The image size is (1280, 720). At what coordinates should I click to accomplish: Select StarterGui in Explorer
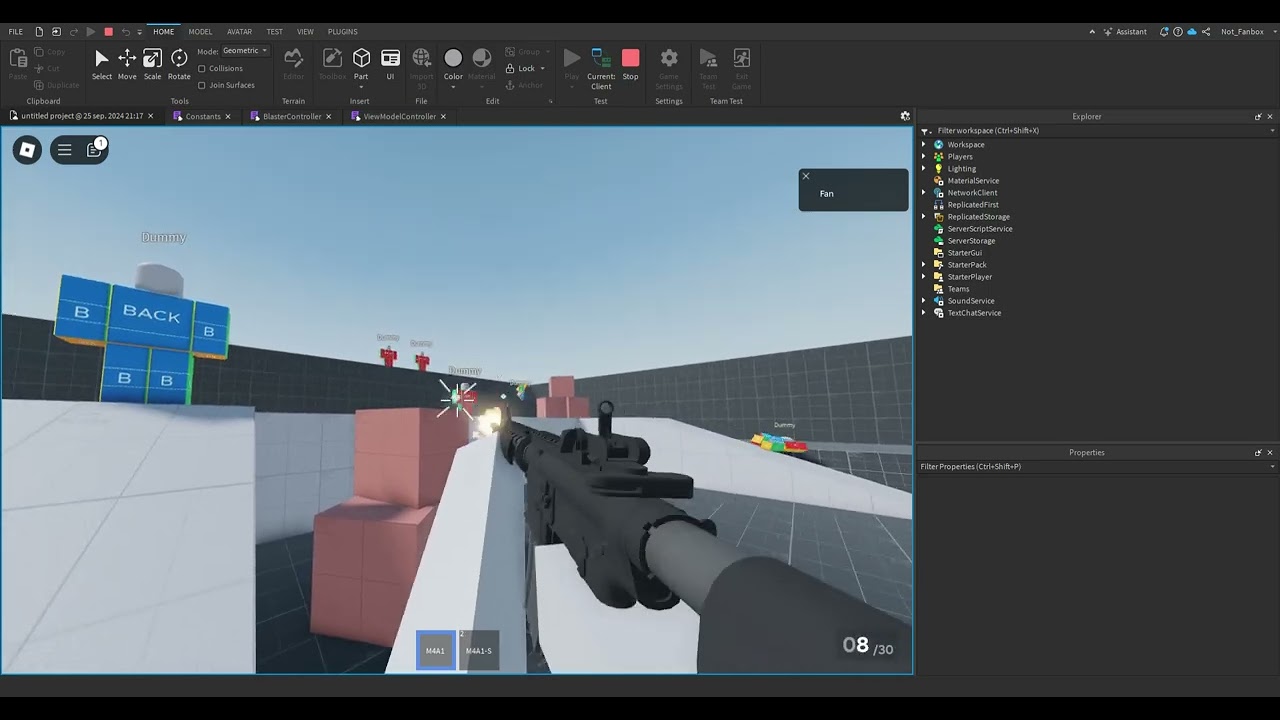(965, 253)
